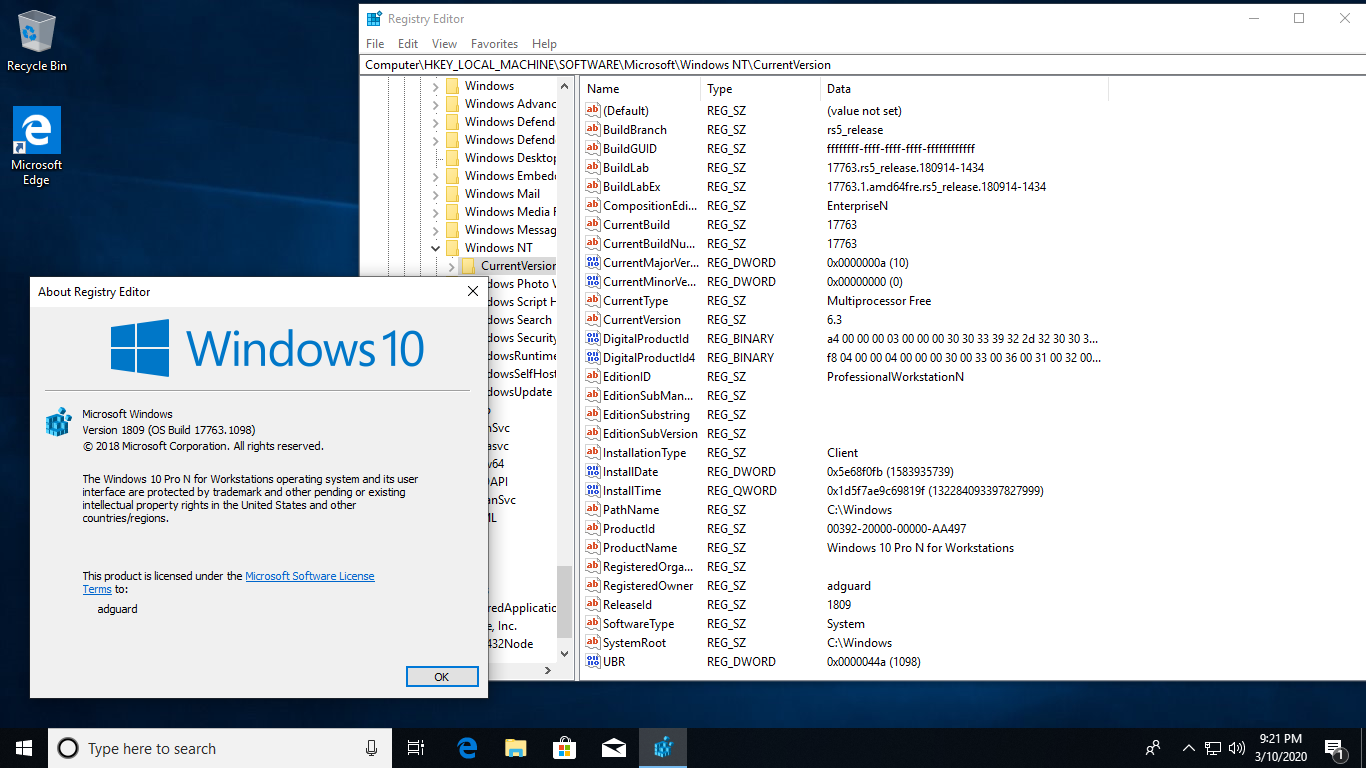Select the CurrentType value name
This screenshot has height=768, width=1366.
click(636, 301)
